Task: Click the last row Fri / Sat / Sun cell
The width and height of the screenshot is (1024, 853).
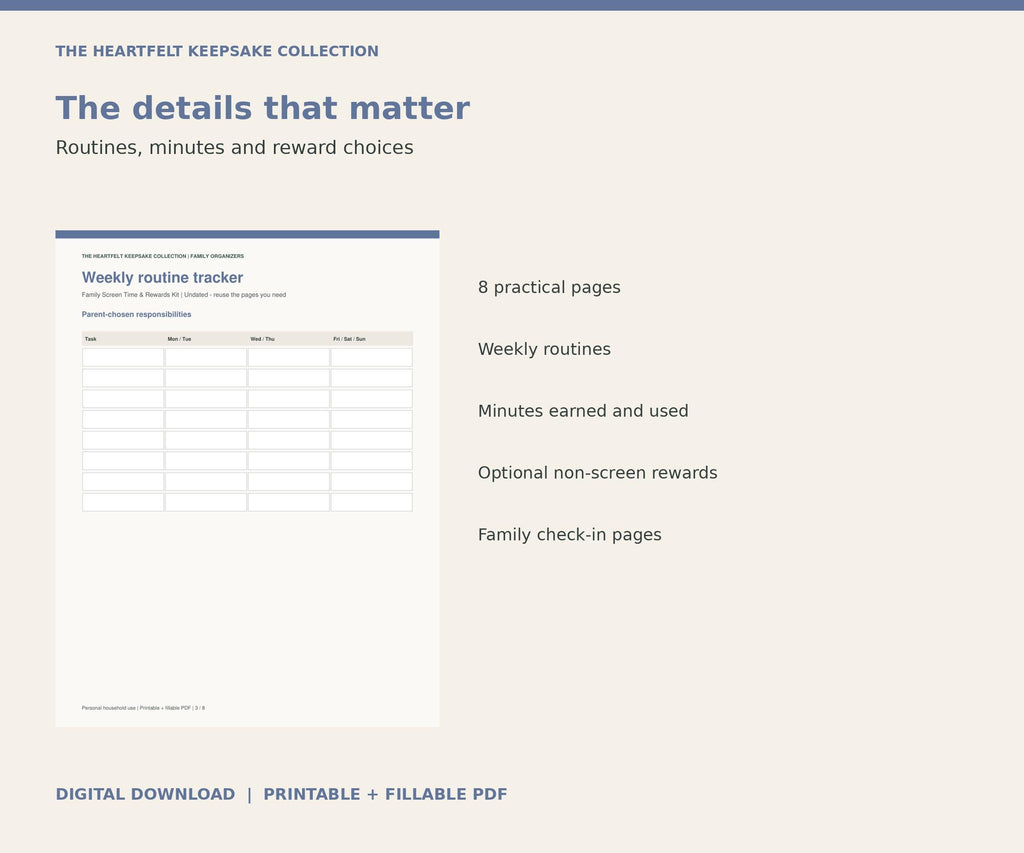Action: (372, 502)
